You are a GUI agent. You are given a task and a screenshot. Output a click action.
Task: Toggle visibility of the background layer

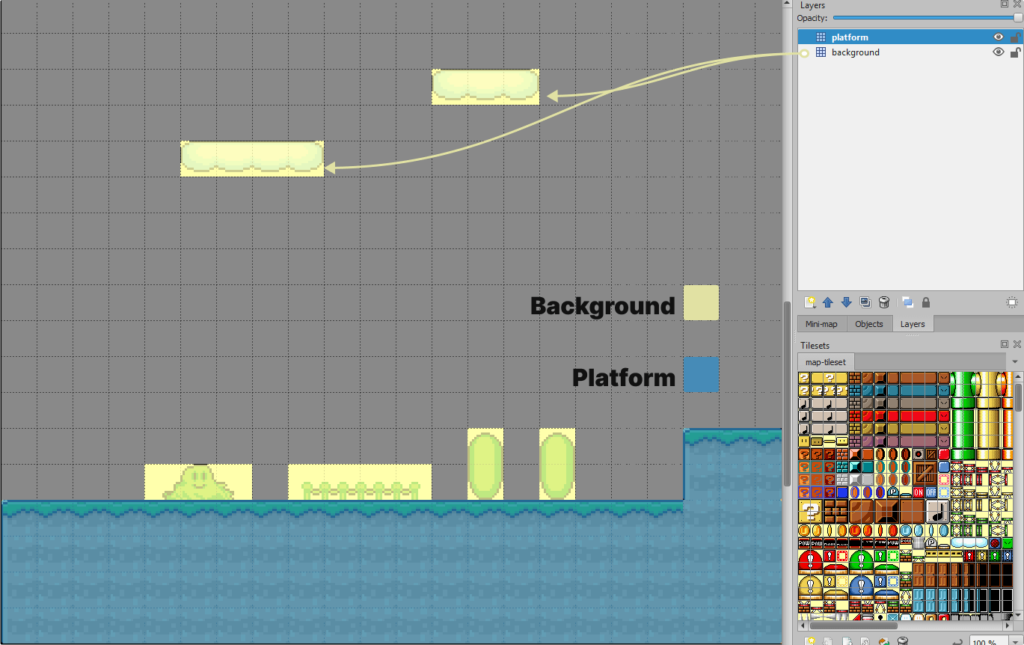tap(997, 52)
